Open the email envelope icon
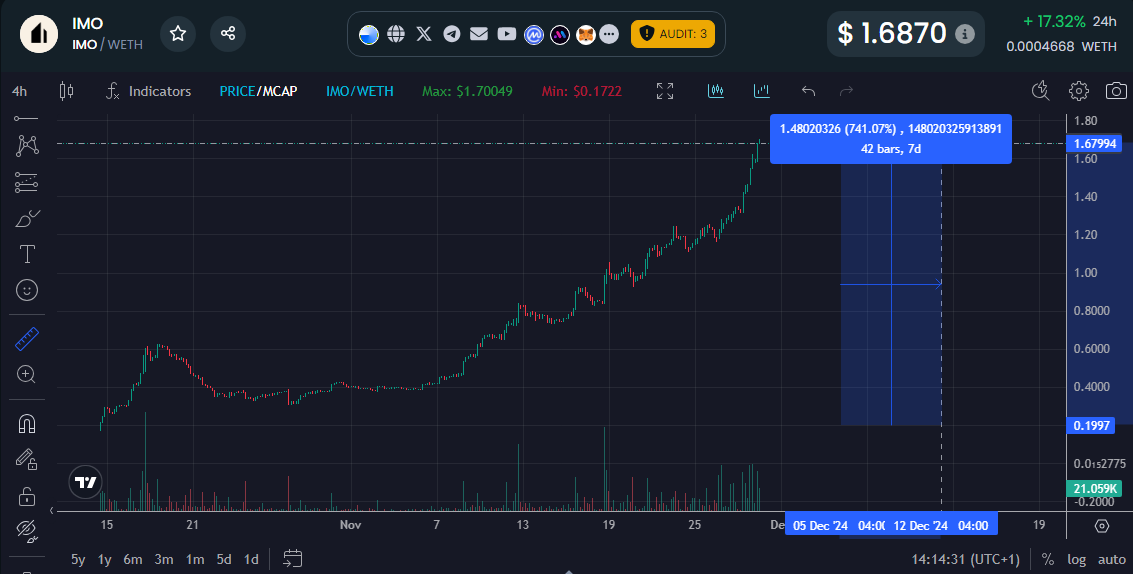This screenshot has height=574, width=1133. pyautogui.click(x=478, y=33)
